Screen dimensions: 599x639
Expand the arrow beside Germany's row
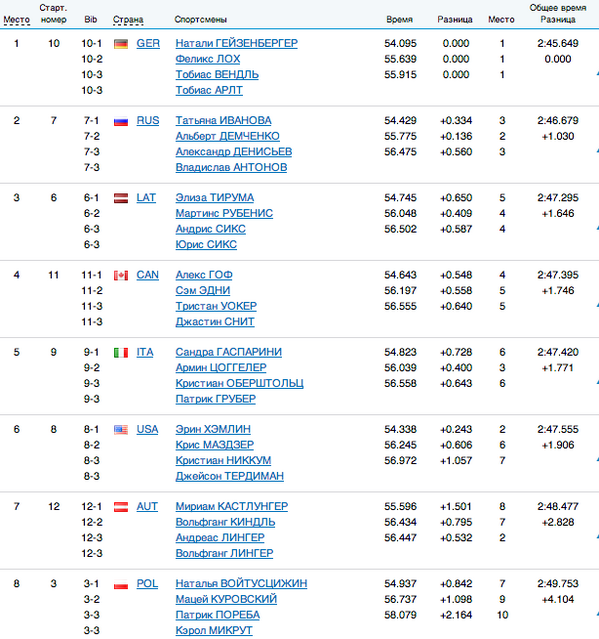pos(597,74)
